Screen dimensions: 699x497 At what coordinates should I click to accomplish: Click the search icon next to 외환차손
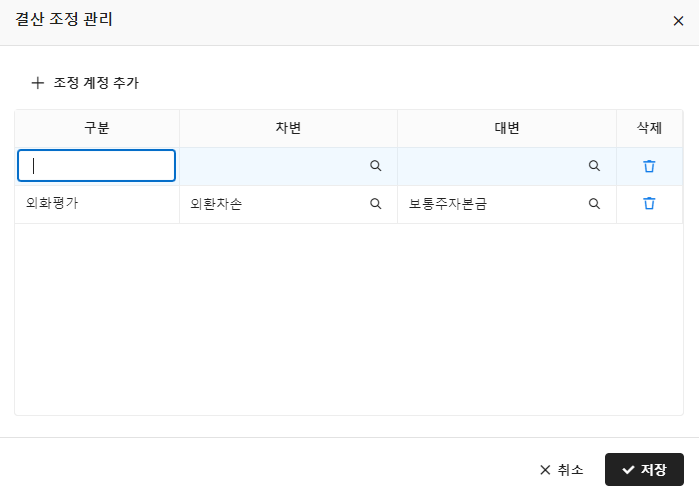(376, 204)
